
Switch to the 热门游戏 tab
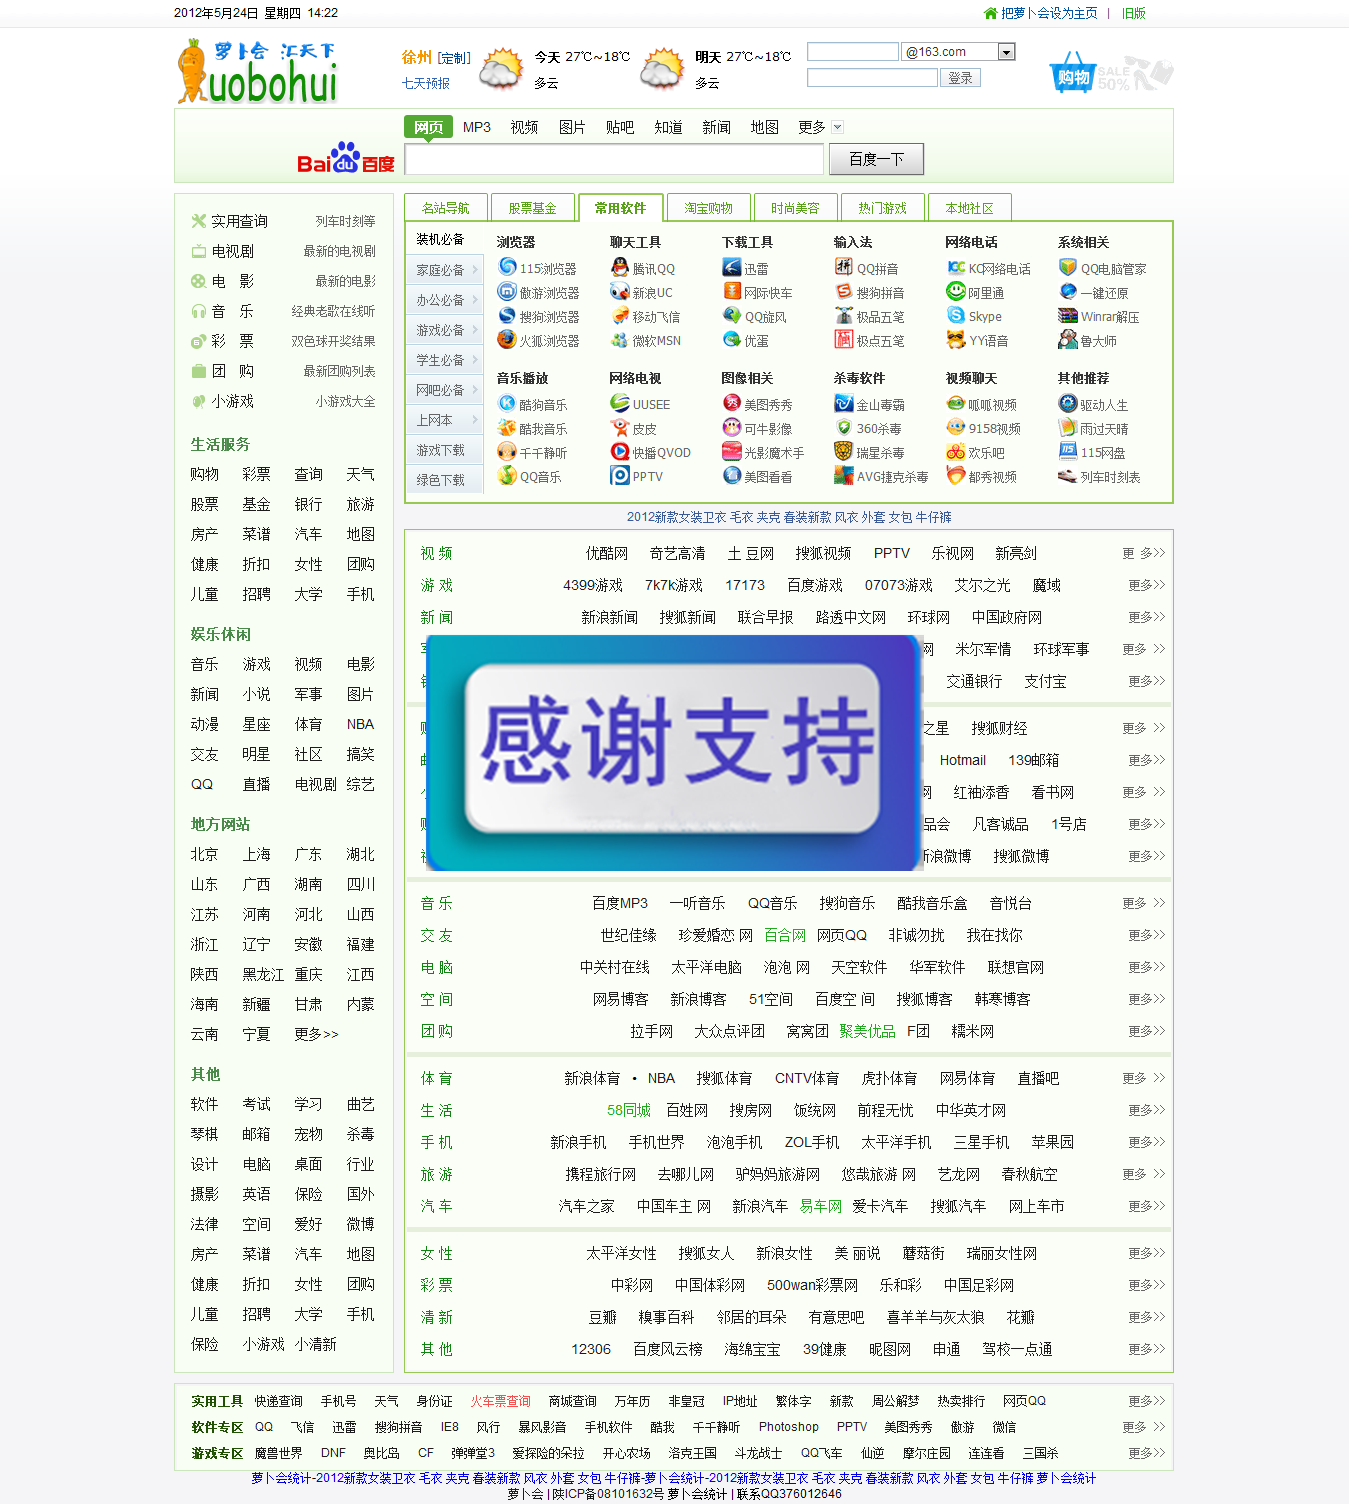[882, 208]
